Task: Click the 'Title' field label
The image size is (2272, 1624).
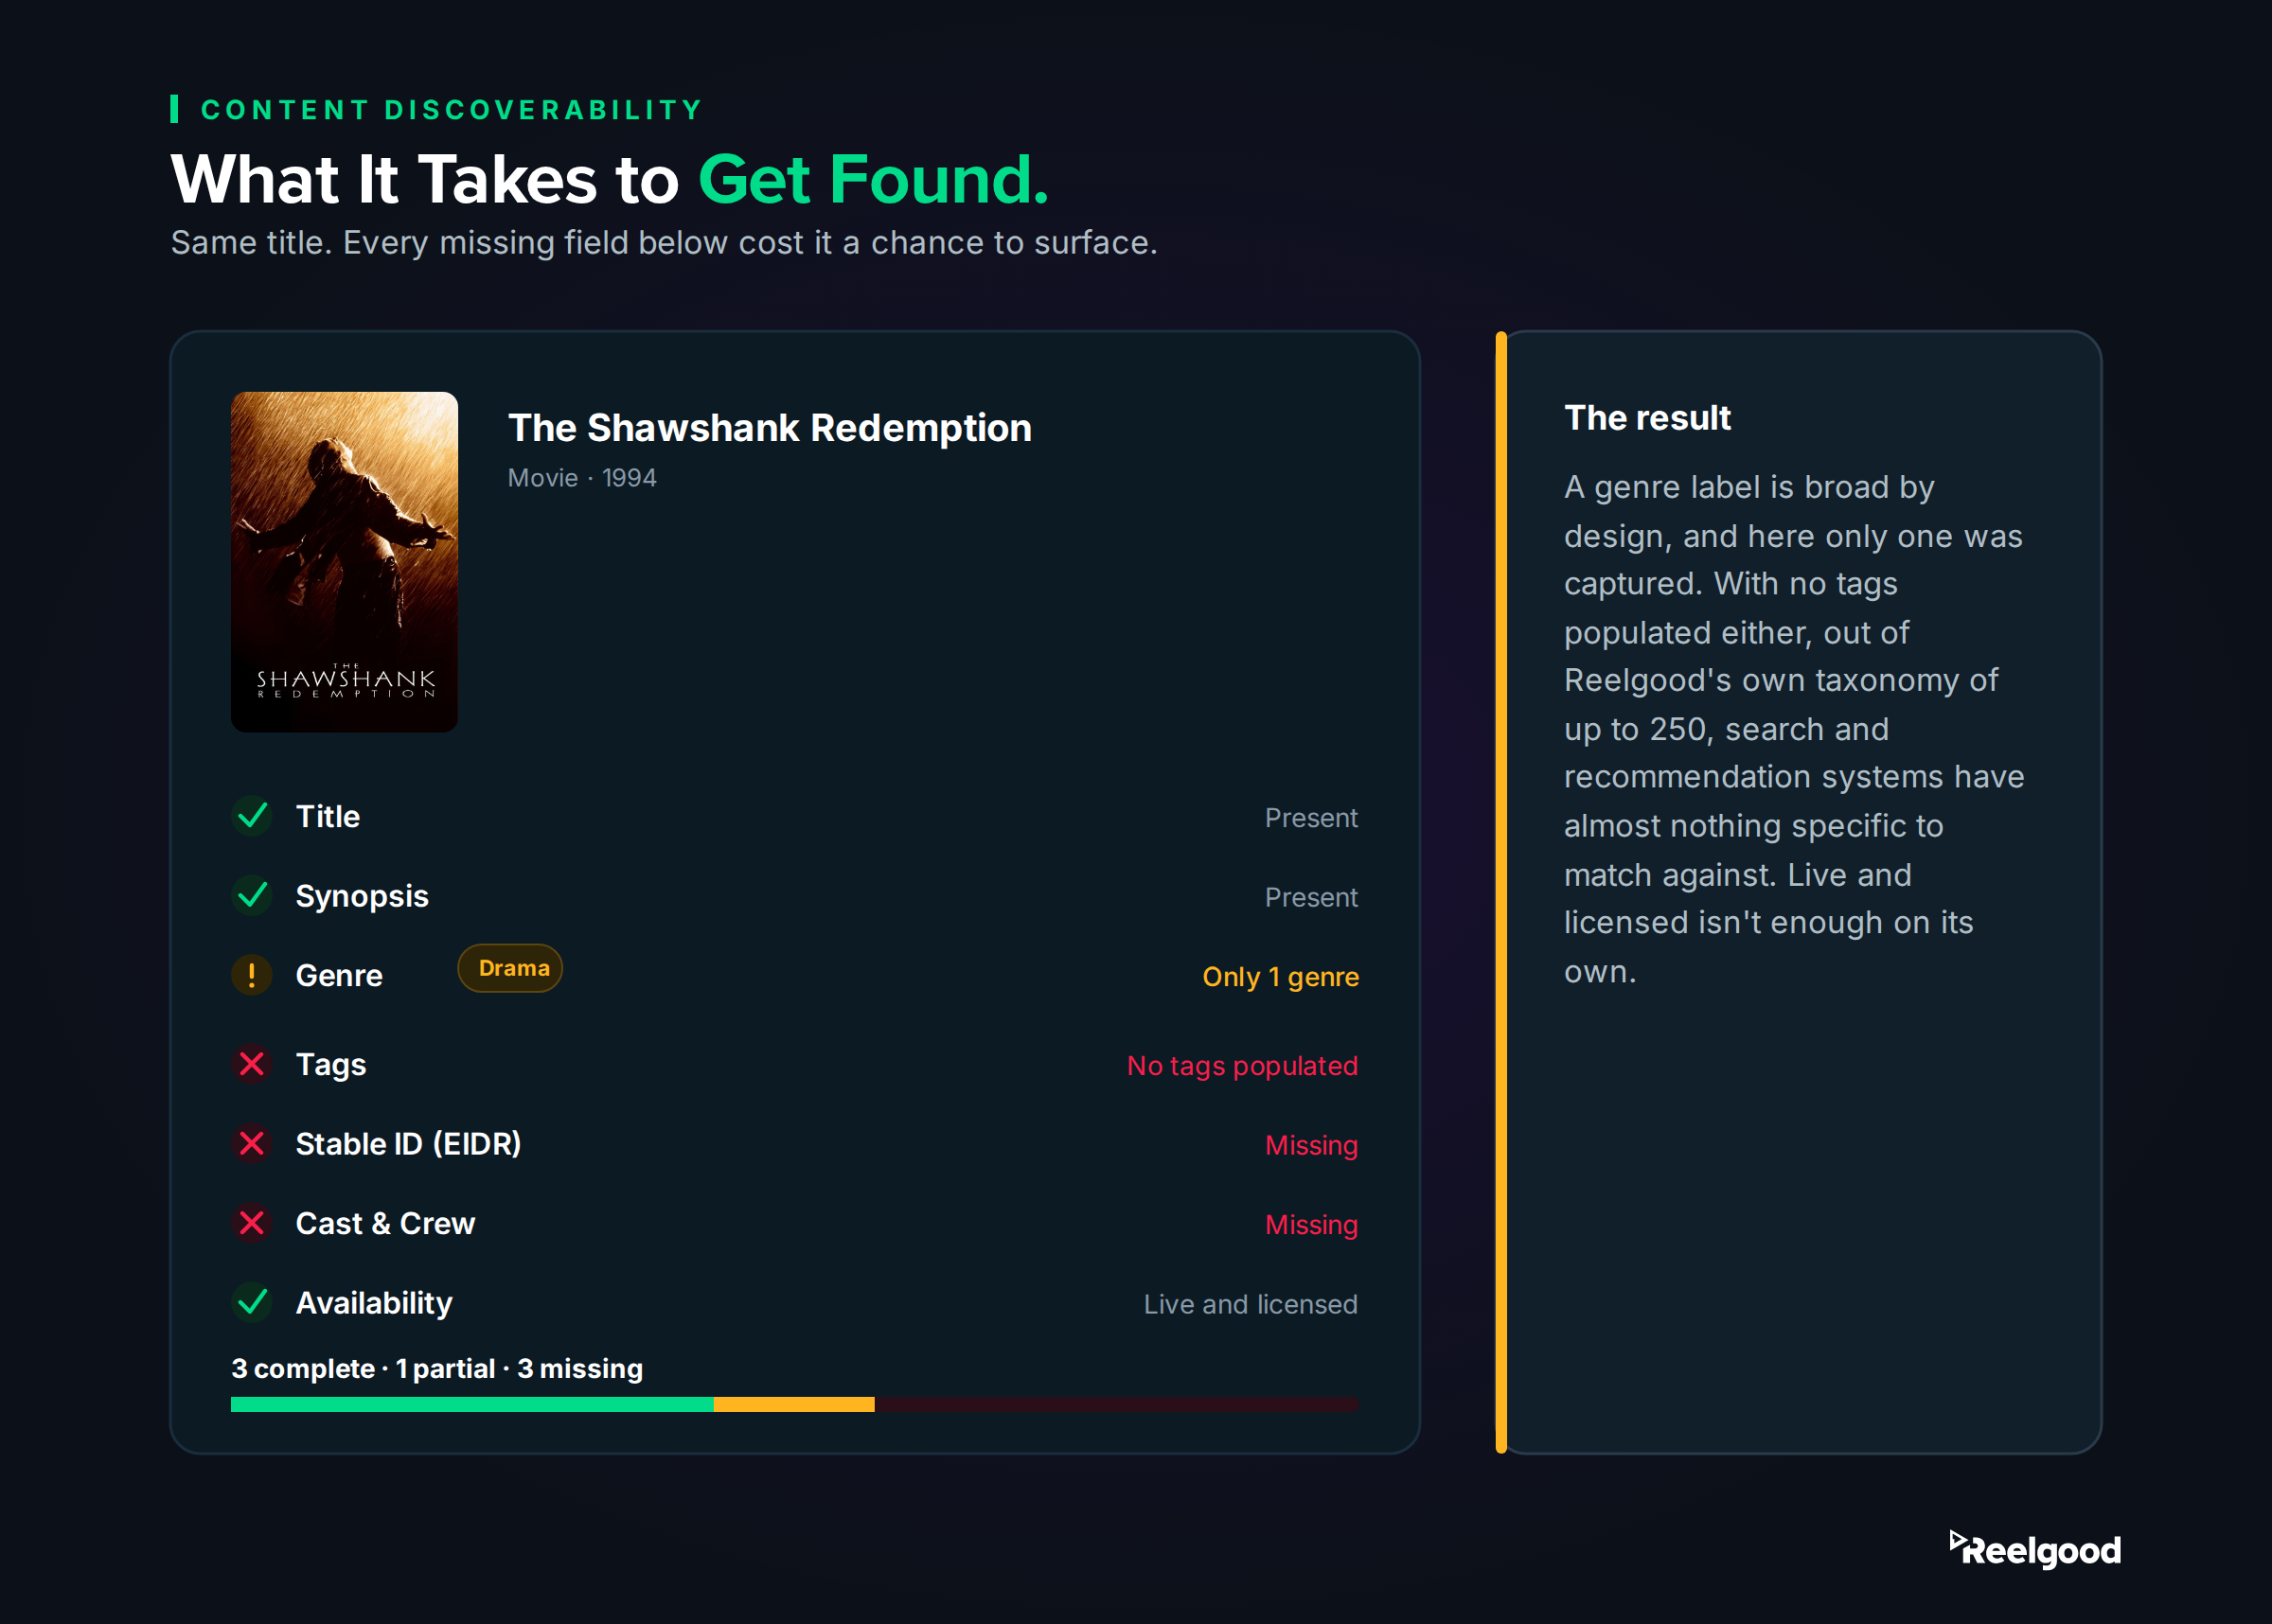Action: point(328,816)
